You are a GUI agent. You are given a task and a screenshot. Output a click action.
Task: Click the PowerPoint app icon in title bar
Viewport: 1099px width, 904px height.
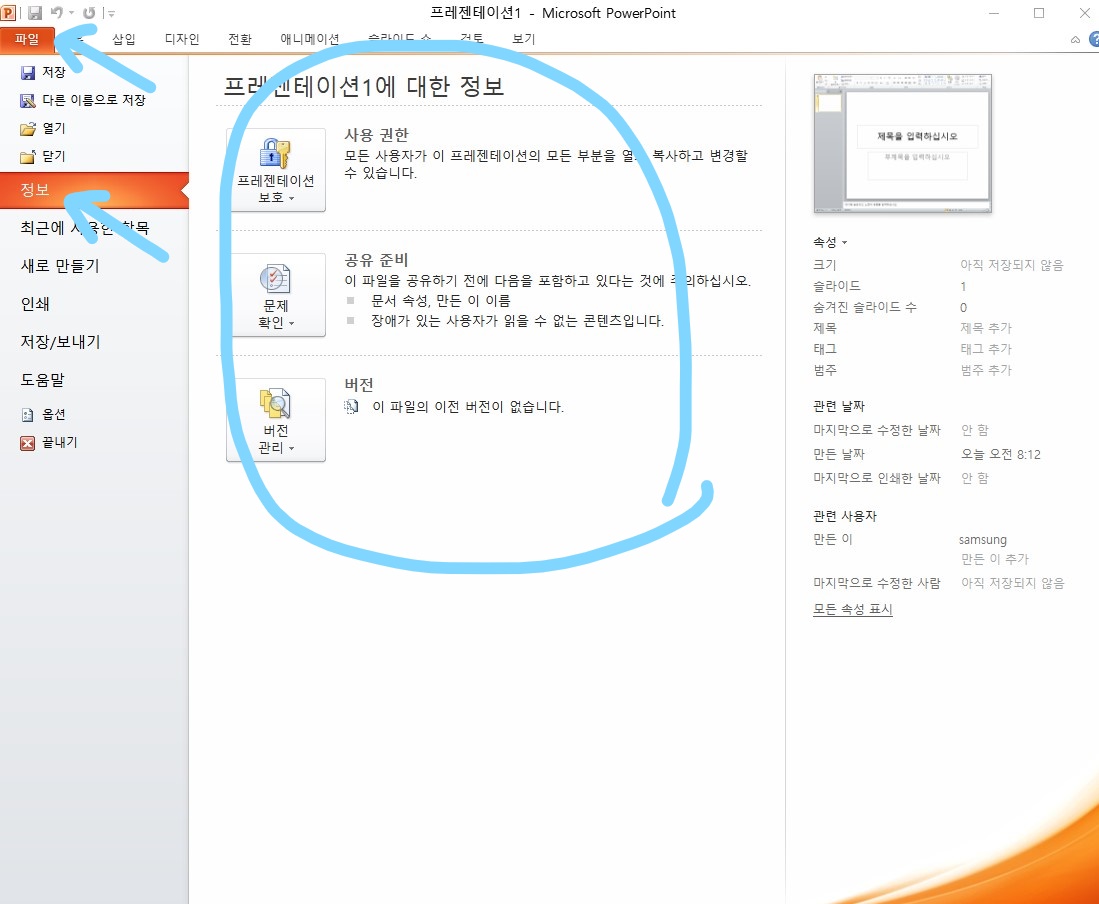click(8, 12)
